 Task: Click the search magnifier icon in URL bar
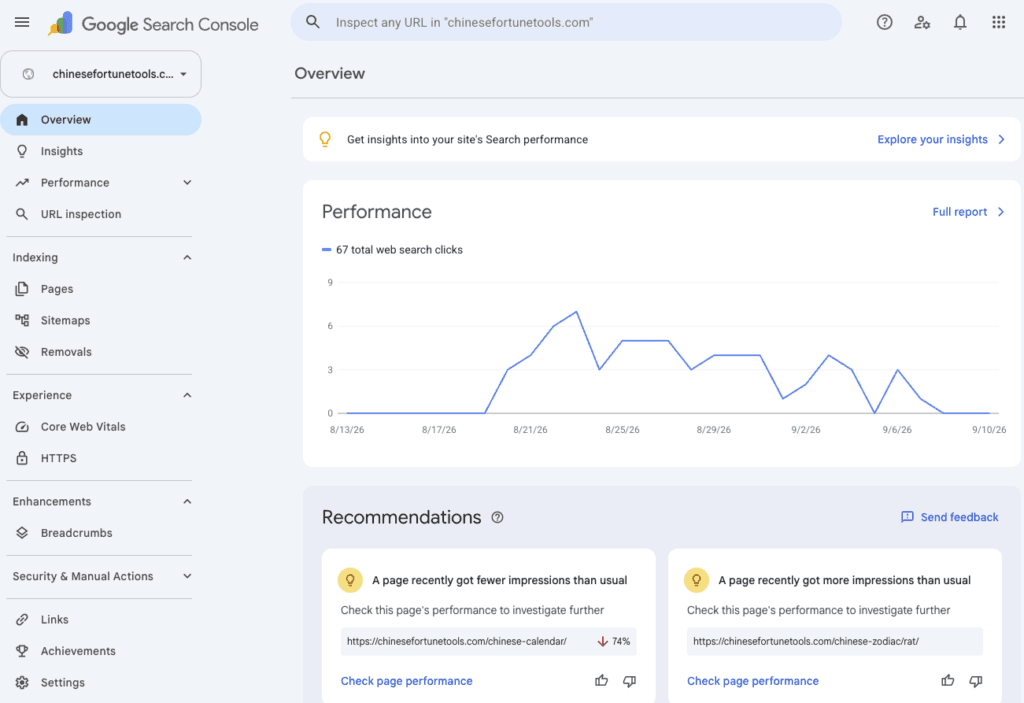[x=313, y=22]
